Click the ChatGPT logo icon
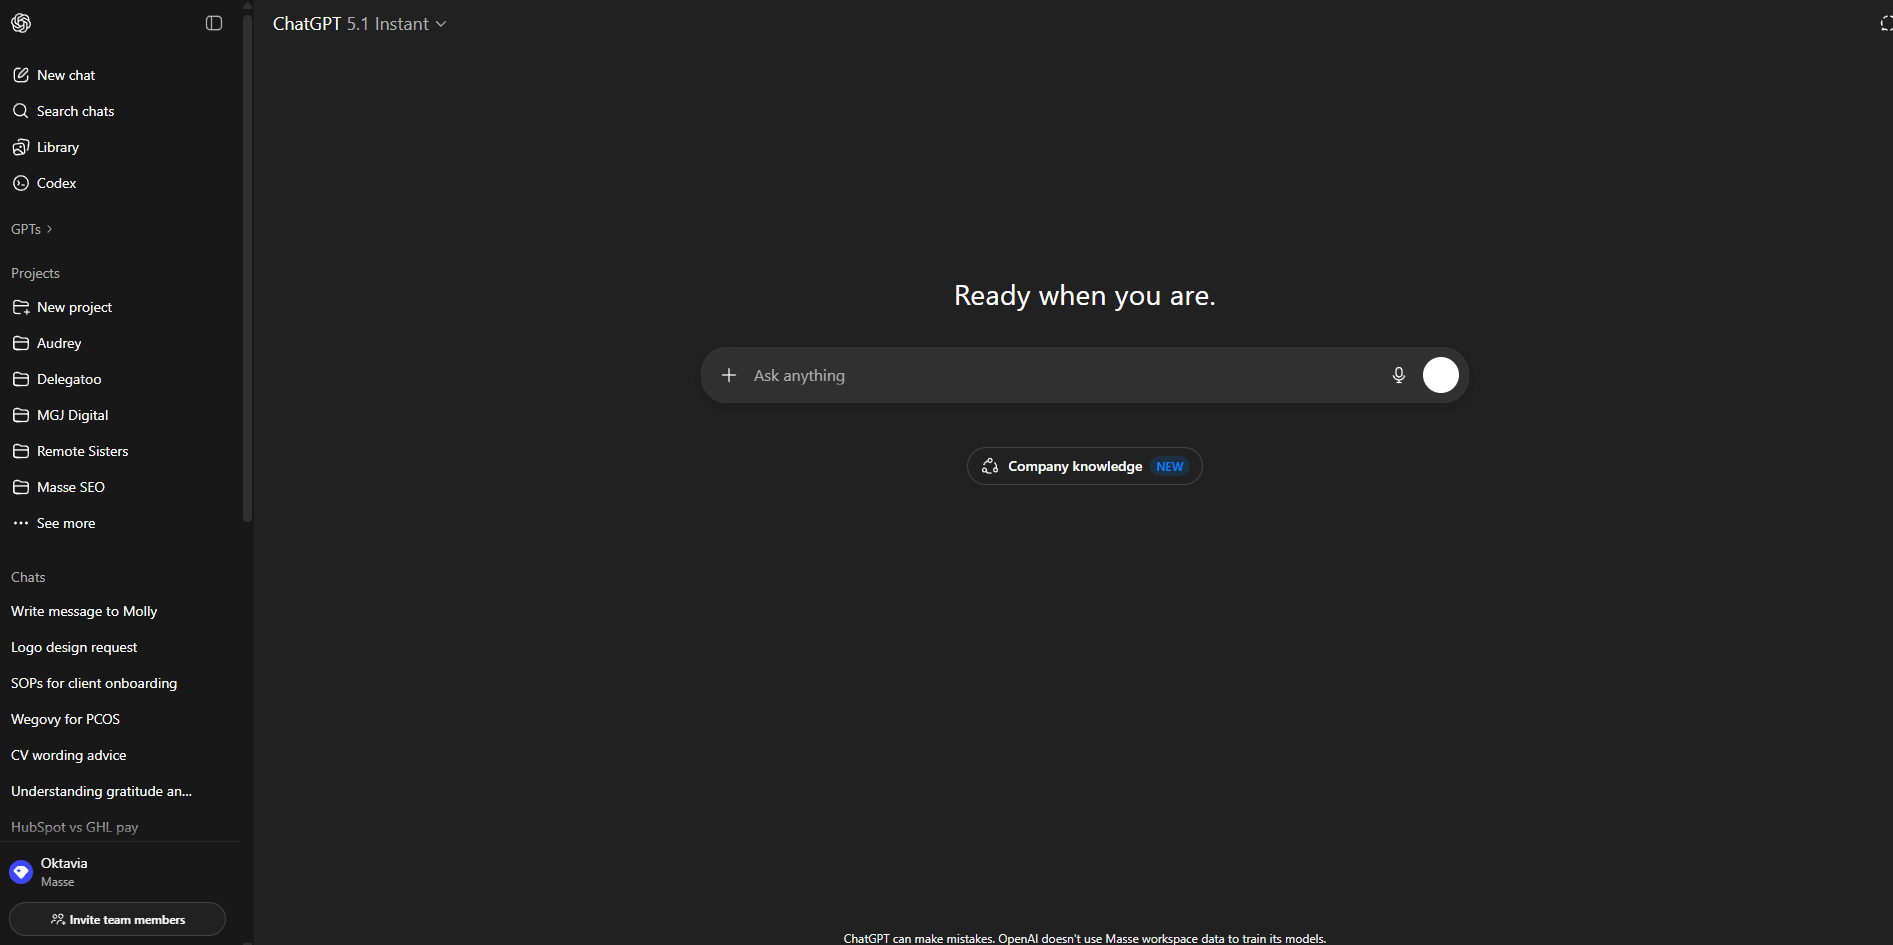 (21, 23)
